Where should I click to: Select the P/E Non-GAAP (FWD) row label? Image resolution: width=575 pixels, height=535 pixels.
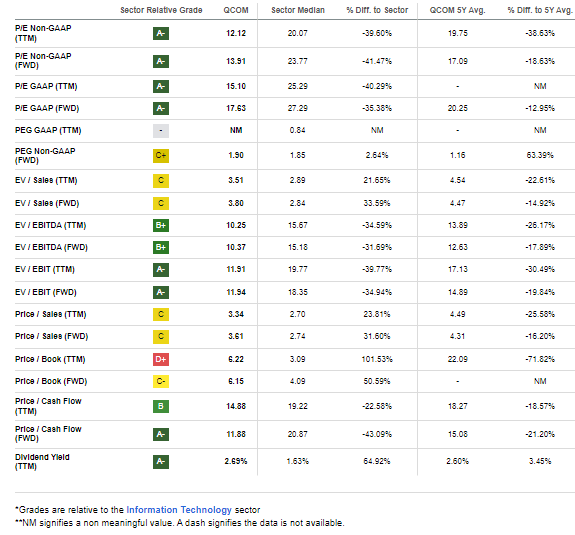(43, 61)
